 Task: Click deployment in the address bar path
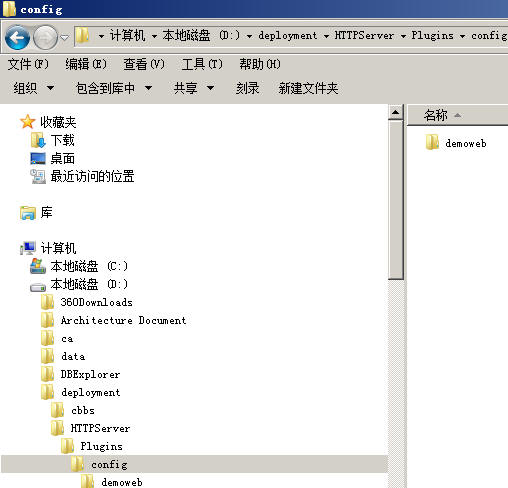(x=287, y=35)
